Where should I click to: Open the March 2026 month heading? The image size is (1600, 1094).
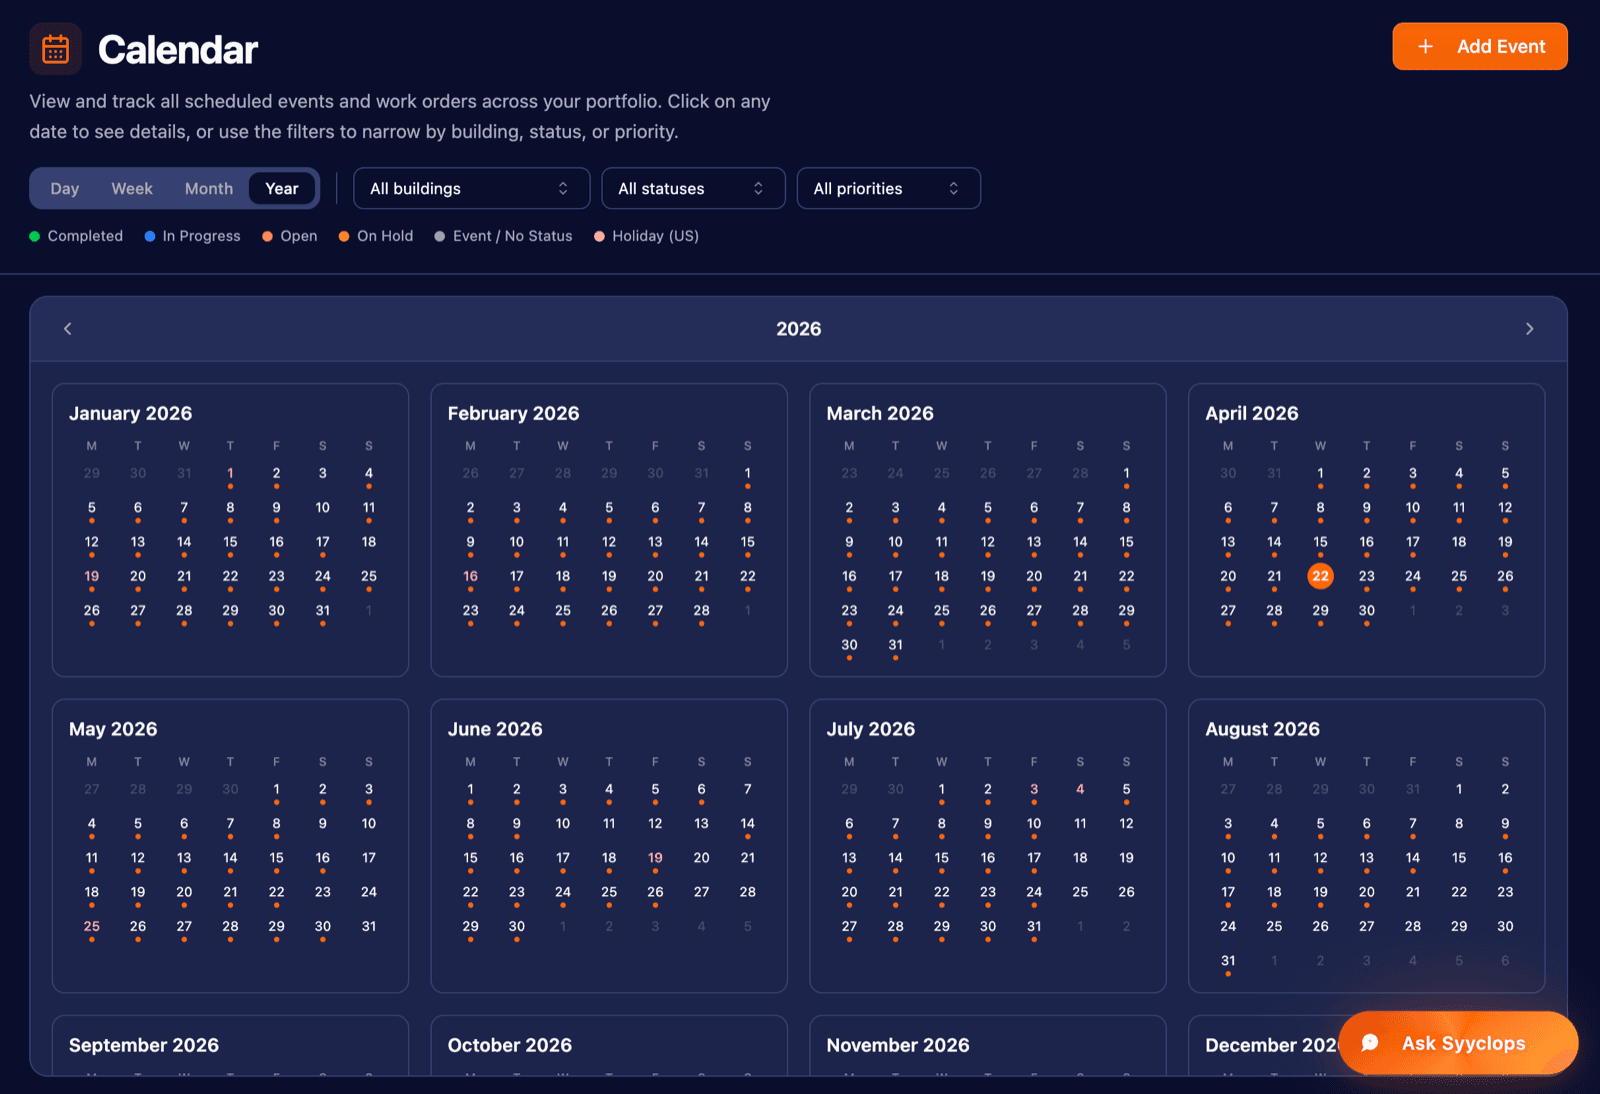pyautogui.click(x=880, y=413)
